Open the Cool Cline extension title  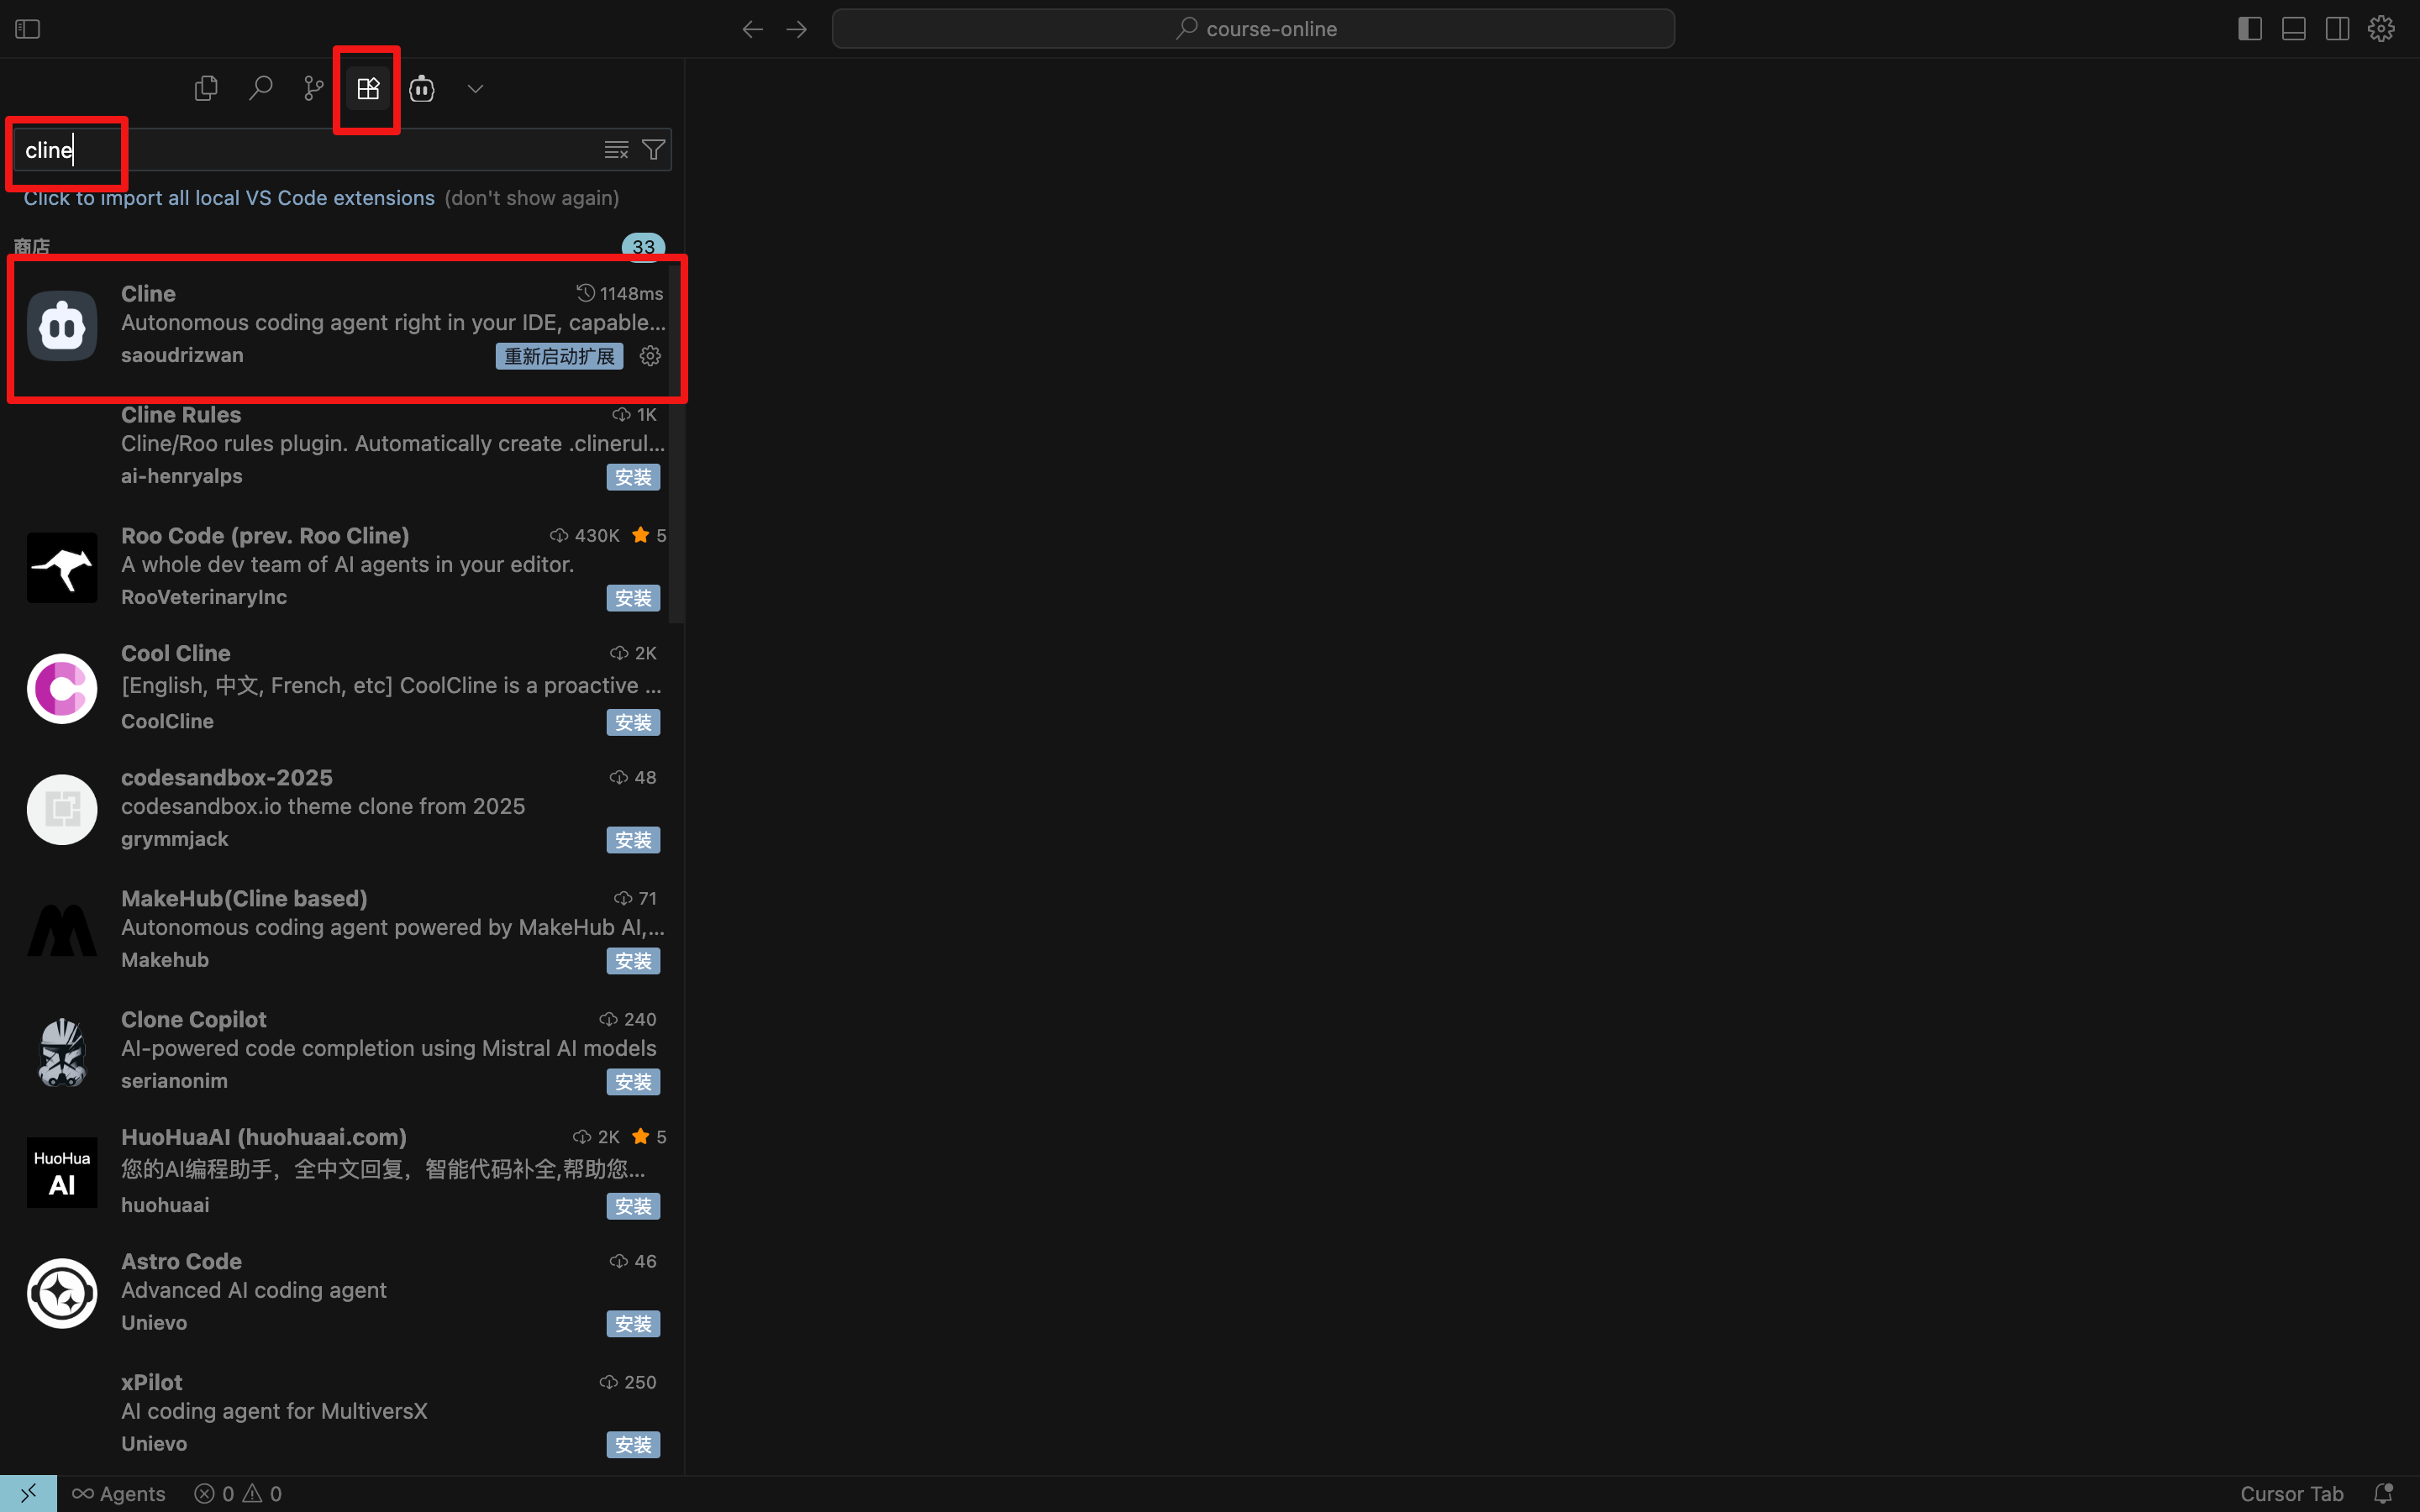pyautogui.click(x=176, y=654)
